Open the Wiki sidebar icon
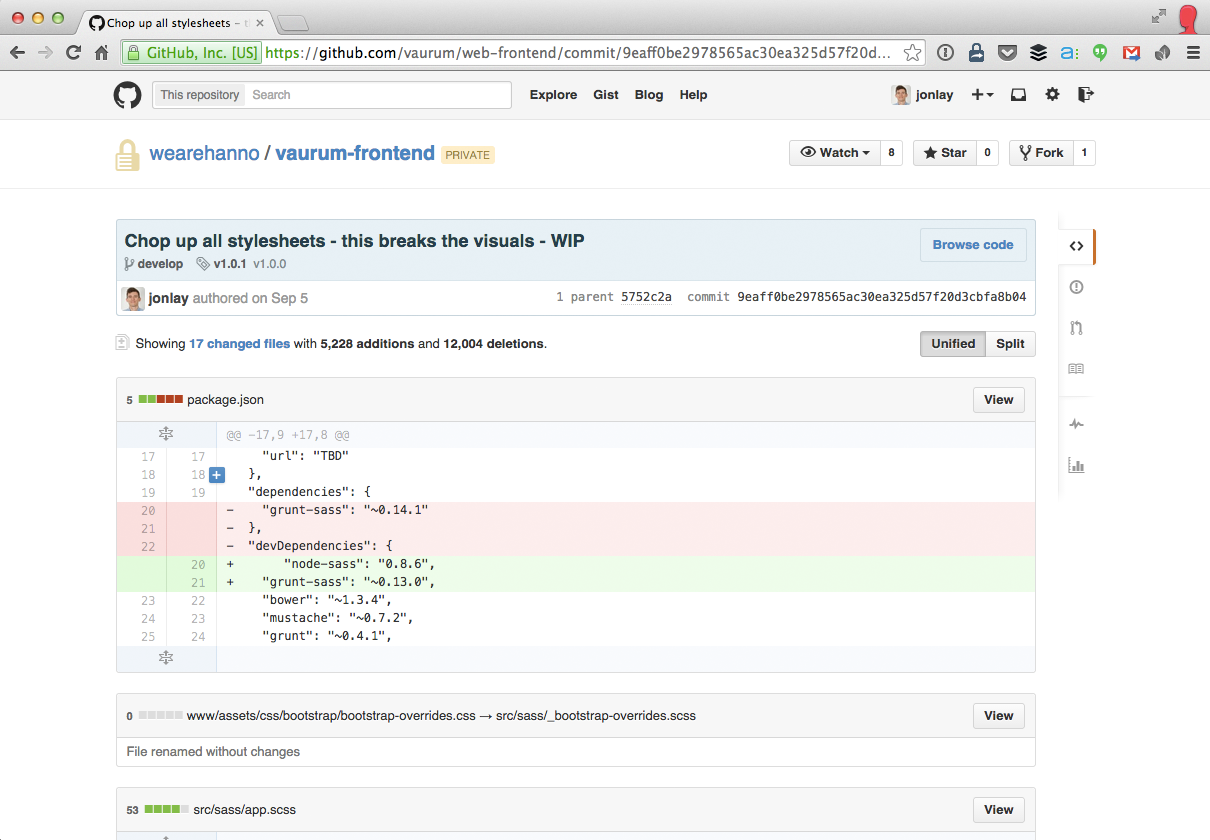The image size is (1210, 840). click(1076, 369)
